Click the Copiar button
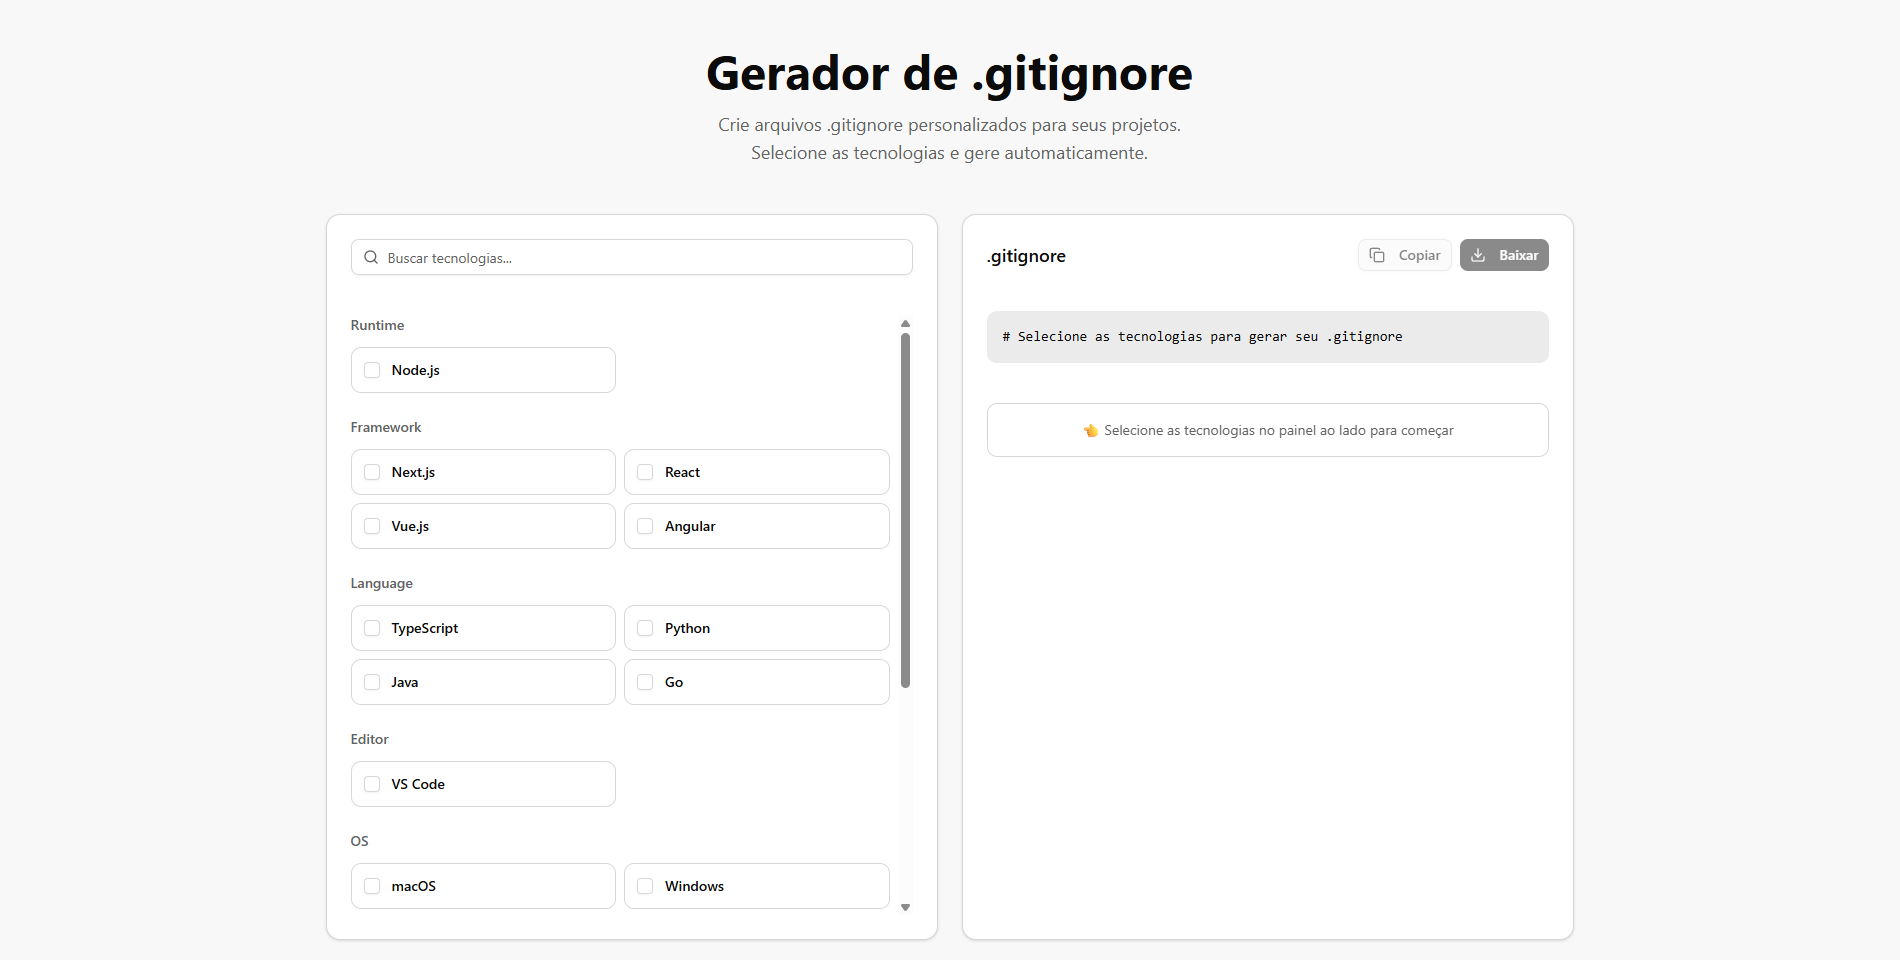1900x960 pixels. coord(1404,255)
